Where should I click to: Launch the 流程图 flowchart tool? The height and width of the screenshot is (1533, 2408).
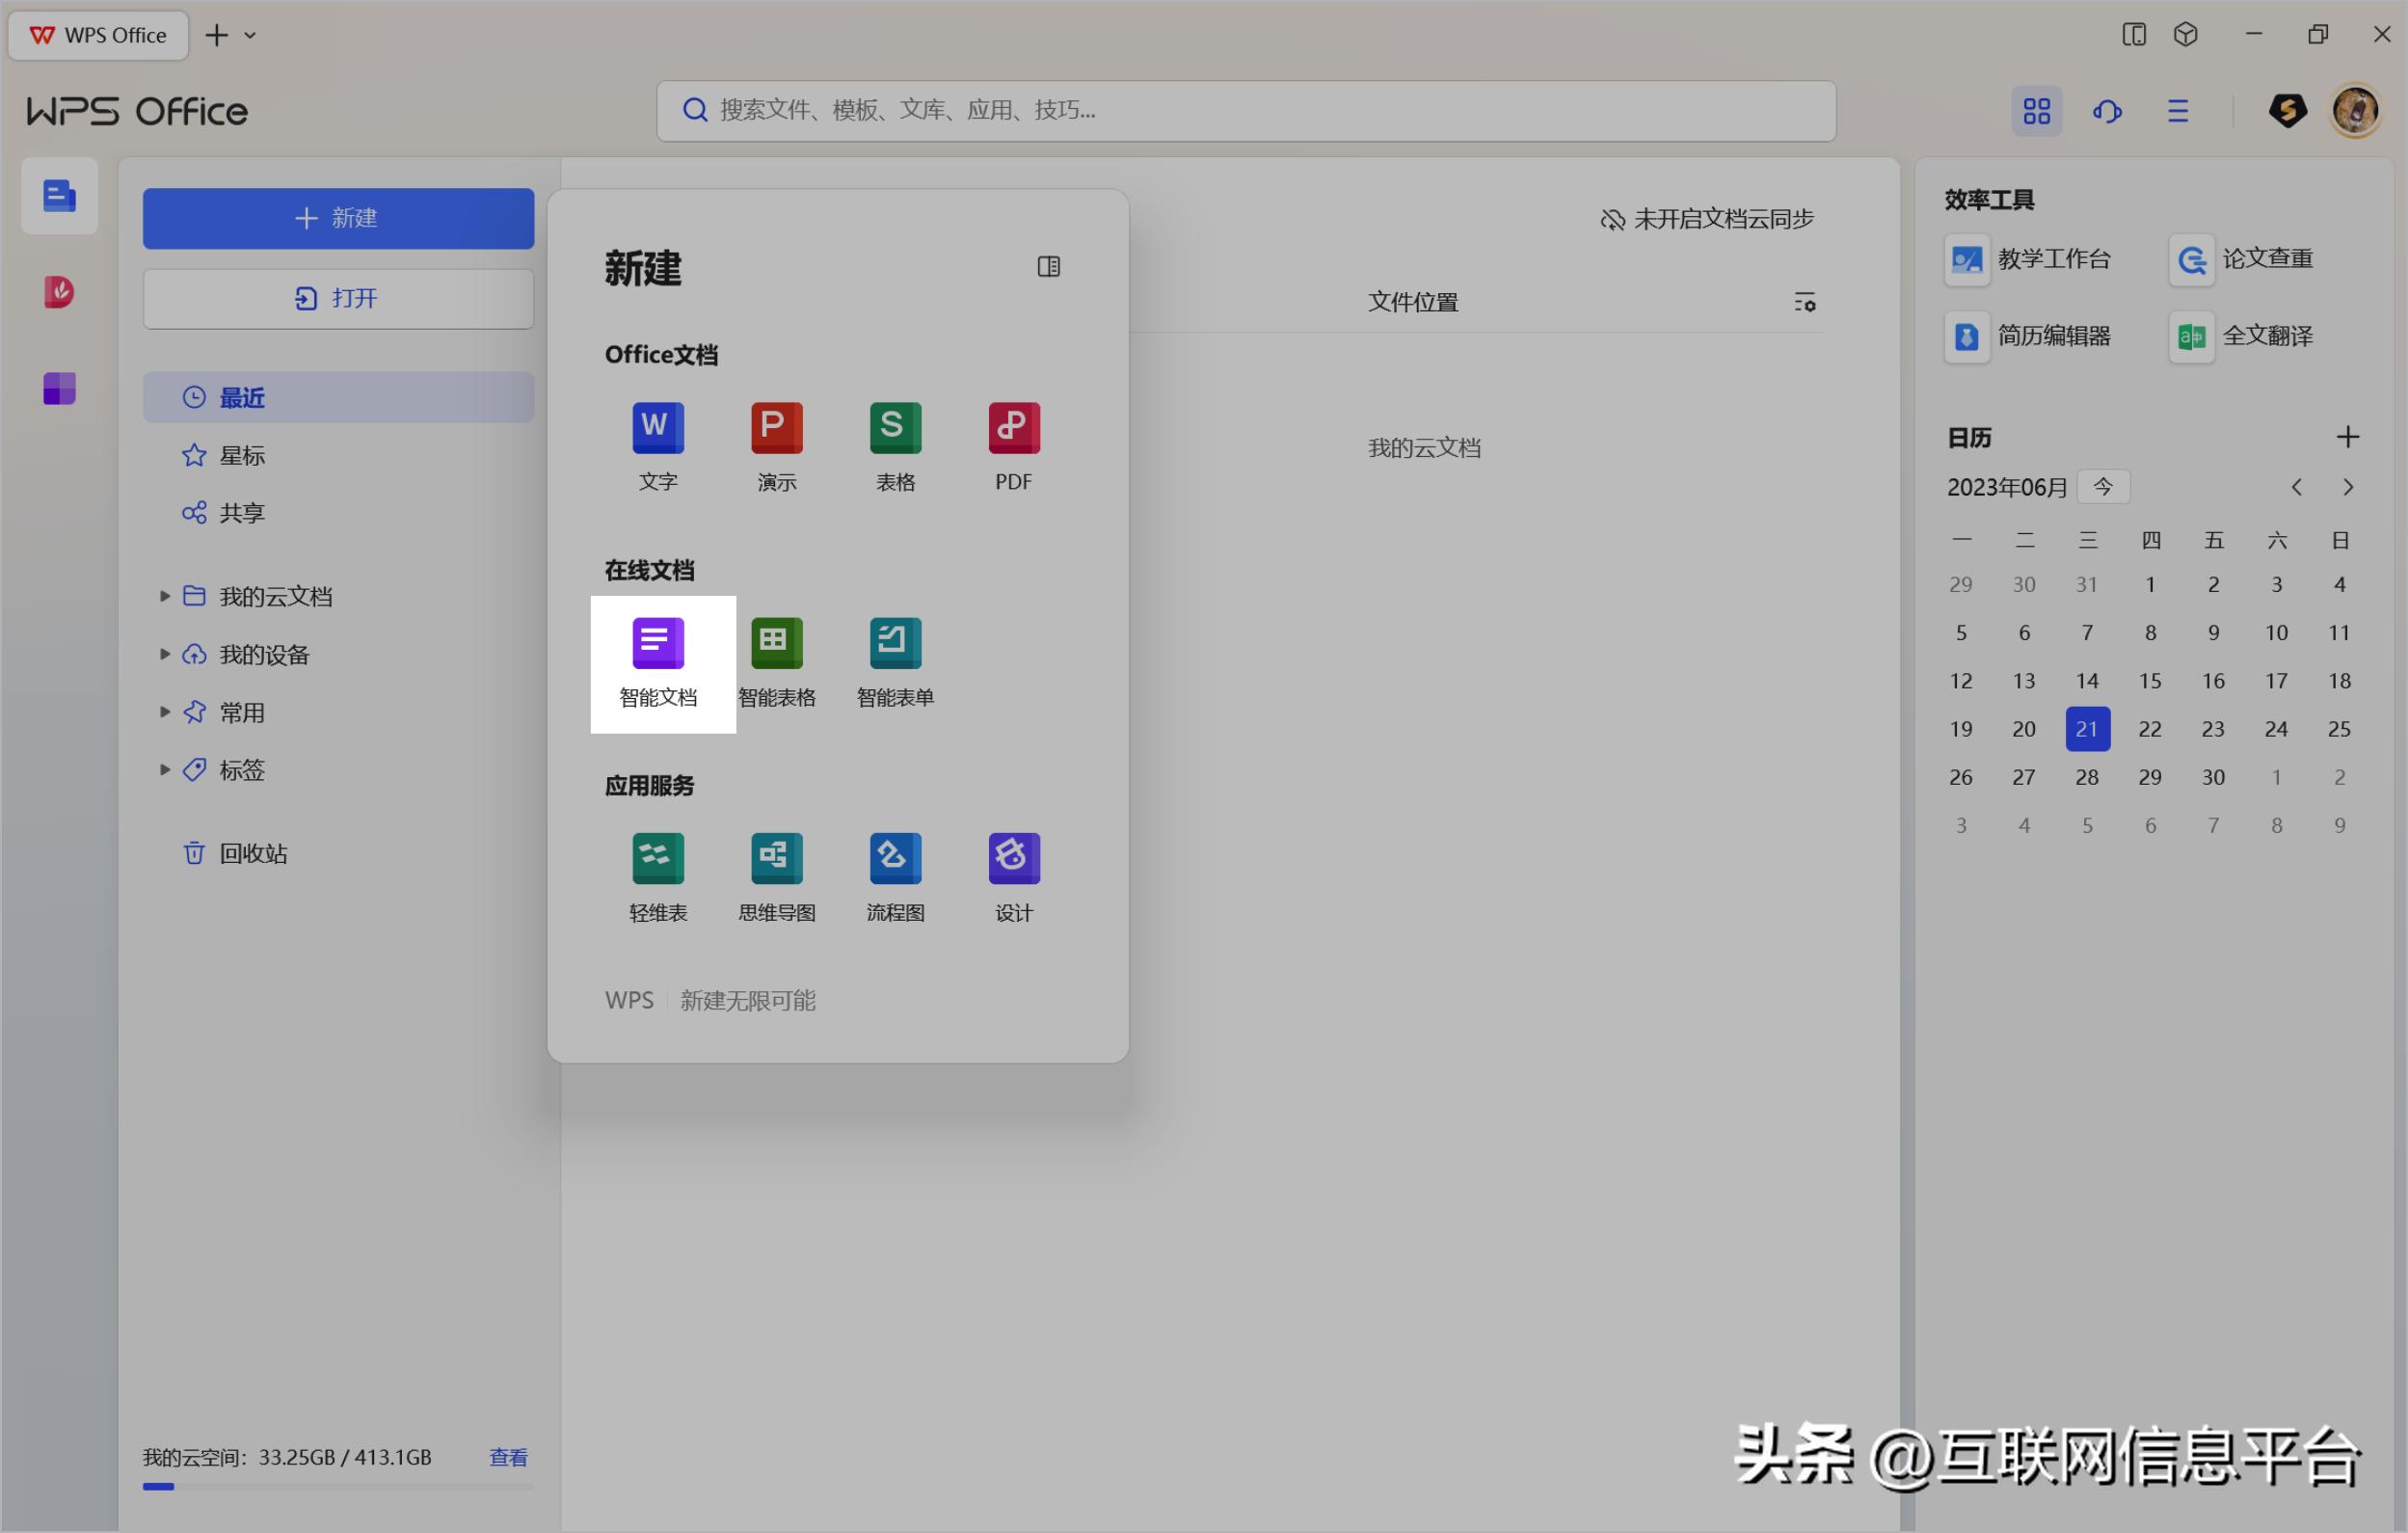click(894, 877)
